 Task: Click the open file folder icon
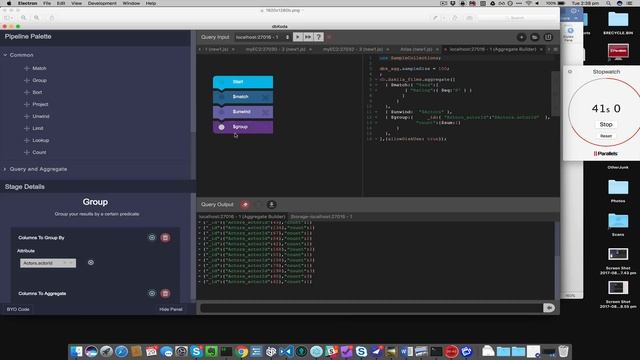coord(535,37)
